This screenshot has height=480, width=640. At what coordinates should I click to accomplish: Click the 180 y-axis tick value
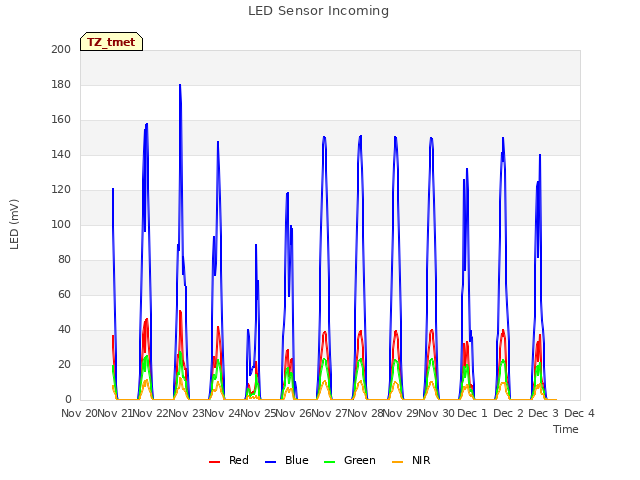pyautogui.click(x=61, y=84)
